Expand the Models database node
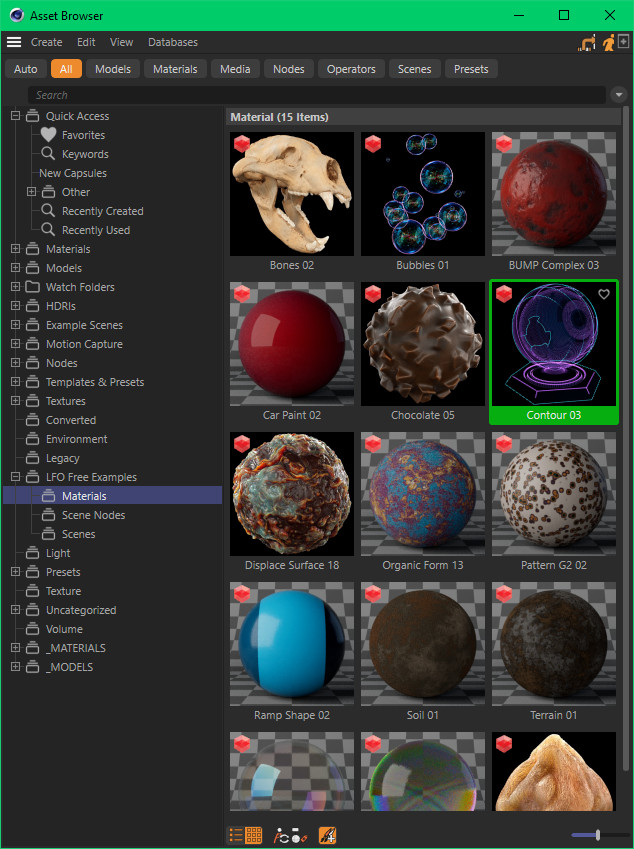Screen dimensions: 634x849 point(15,267)
